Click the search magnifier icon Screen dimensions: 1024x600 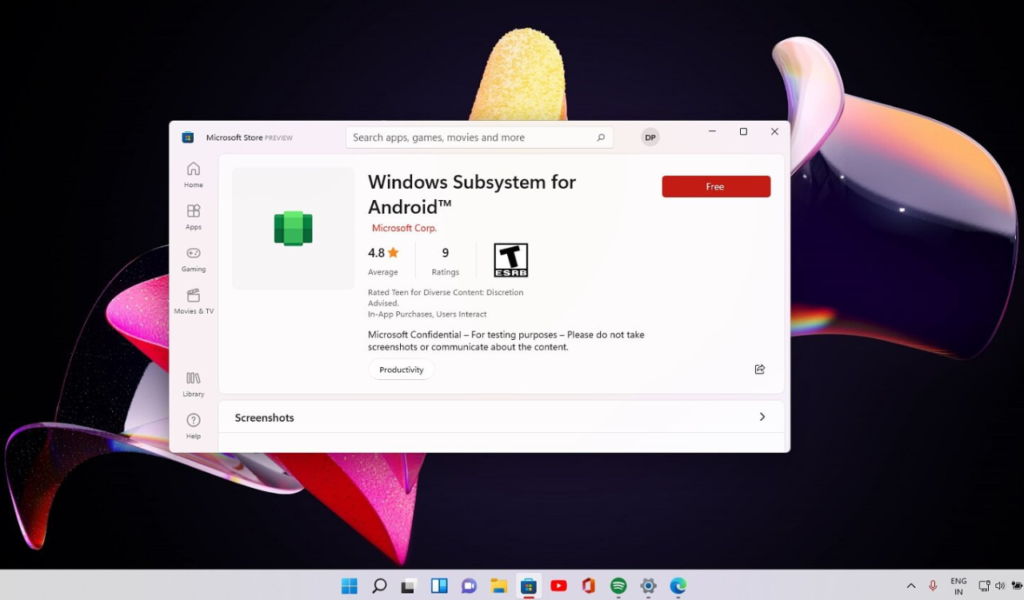pos(601,137)
